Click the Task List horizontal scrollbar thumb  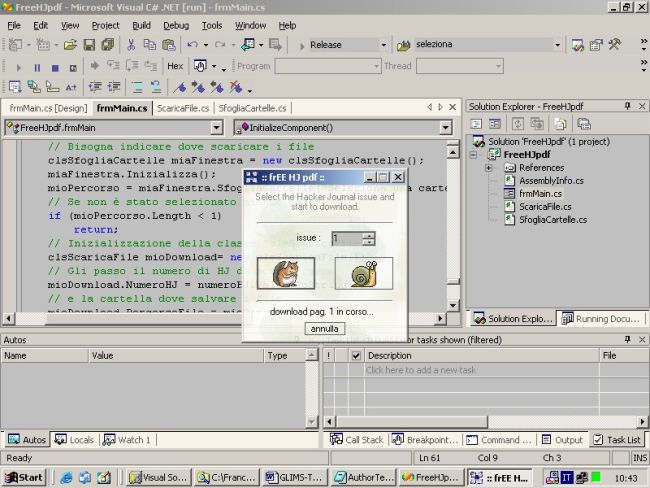point(411,422)
